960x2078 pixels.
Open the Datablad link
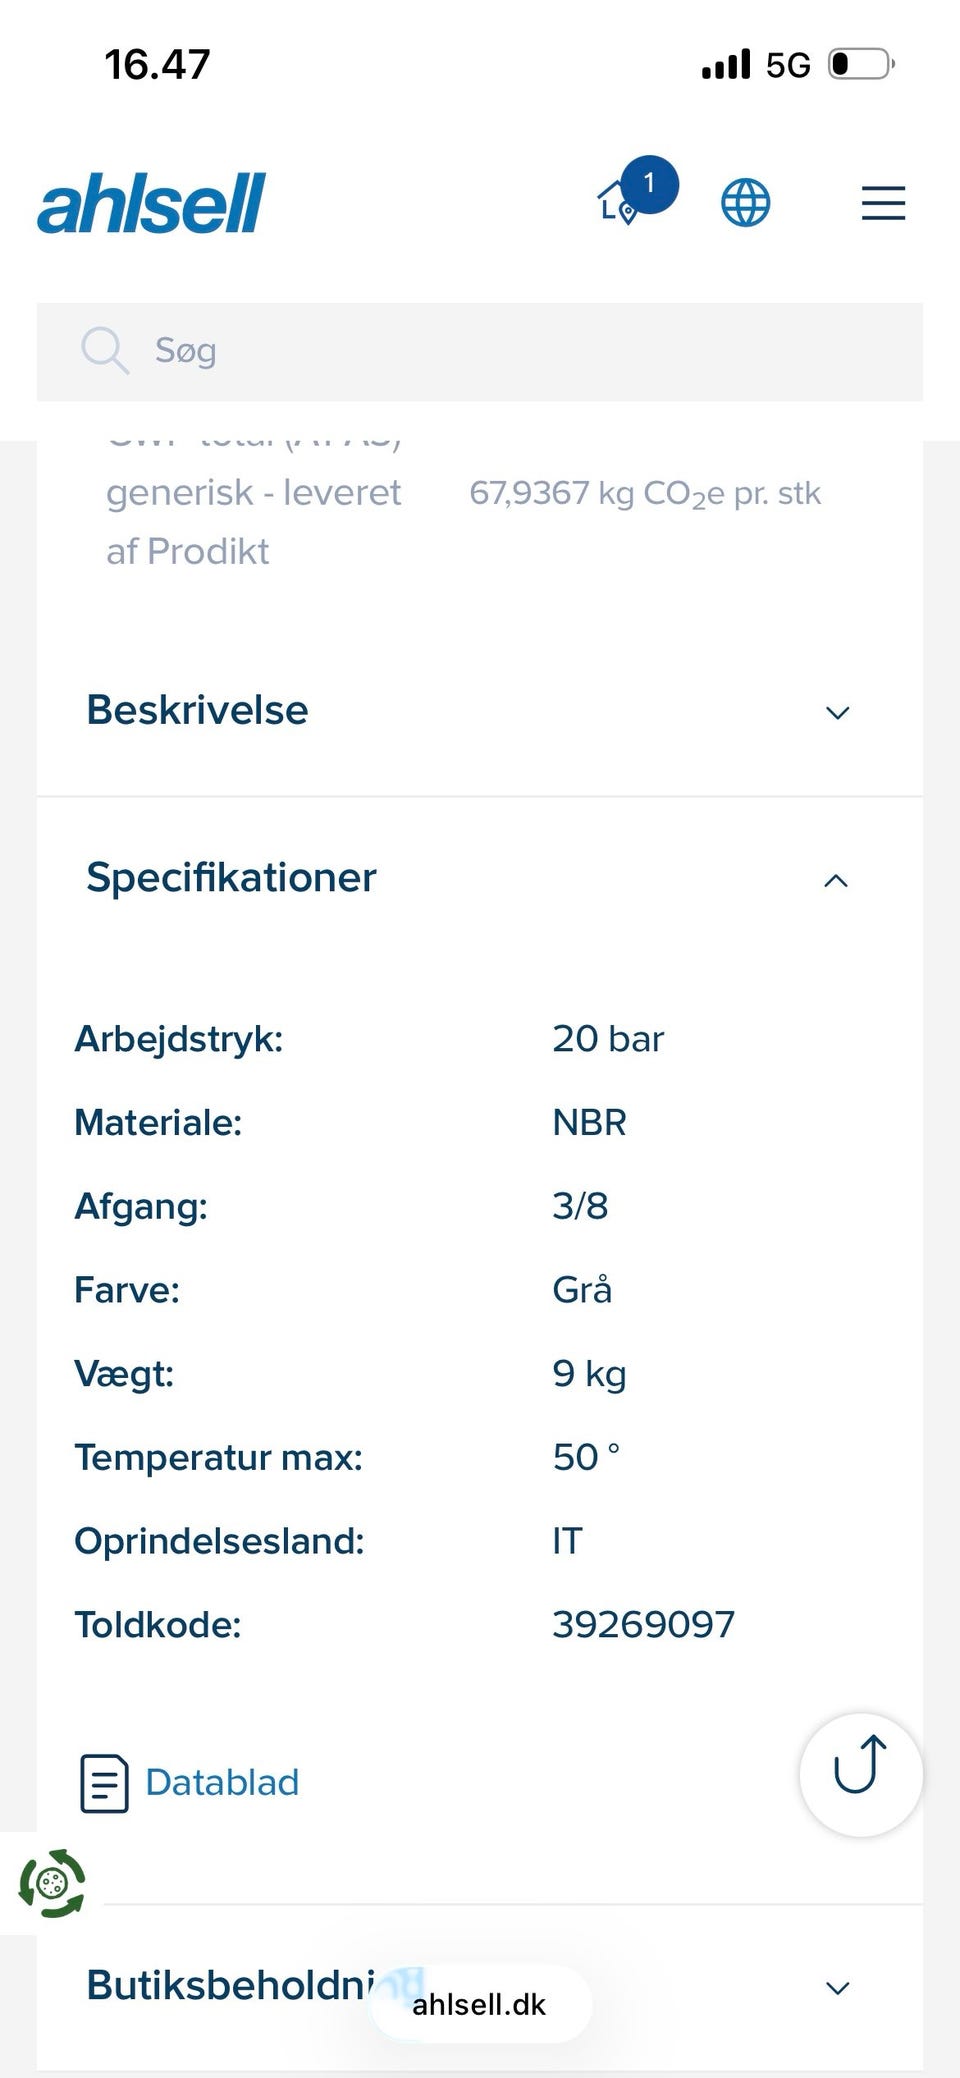[x=222, y=1782]
